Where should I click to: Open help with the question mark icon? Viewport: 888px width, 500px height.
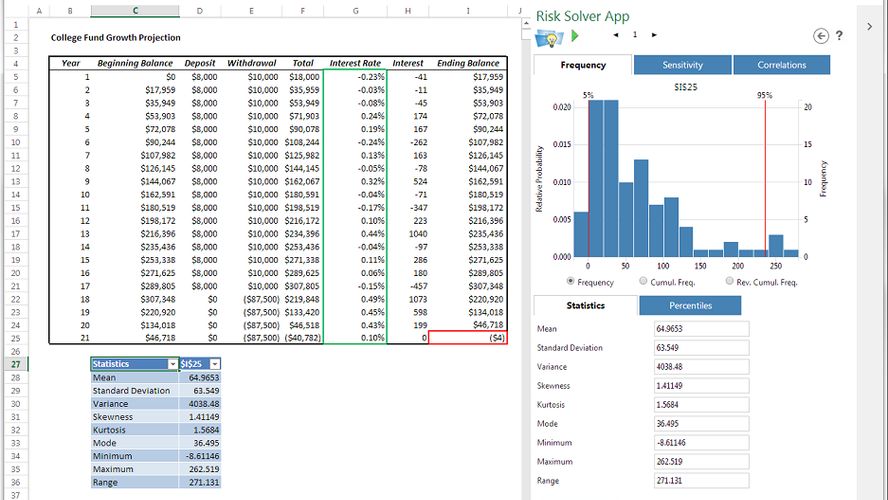pyautogui.click(x=839, y=36)
